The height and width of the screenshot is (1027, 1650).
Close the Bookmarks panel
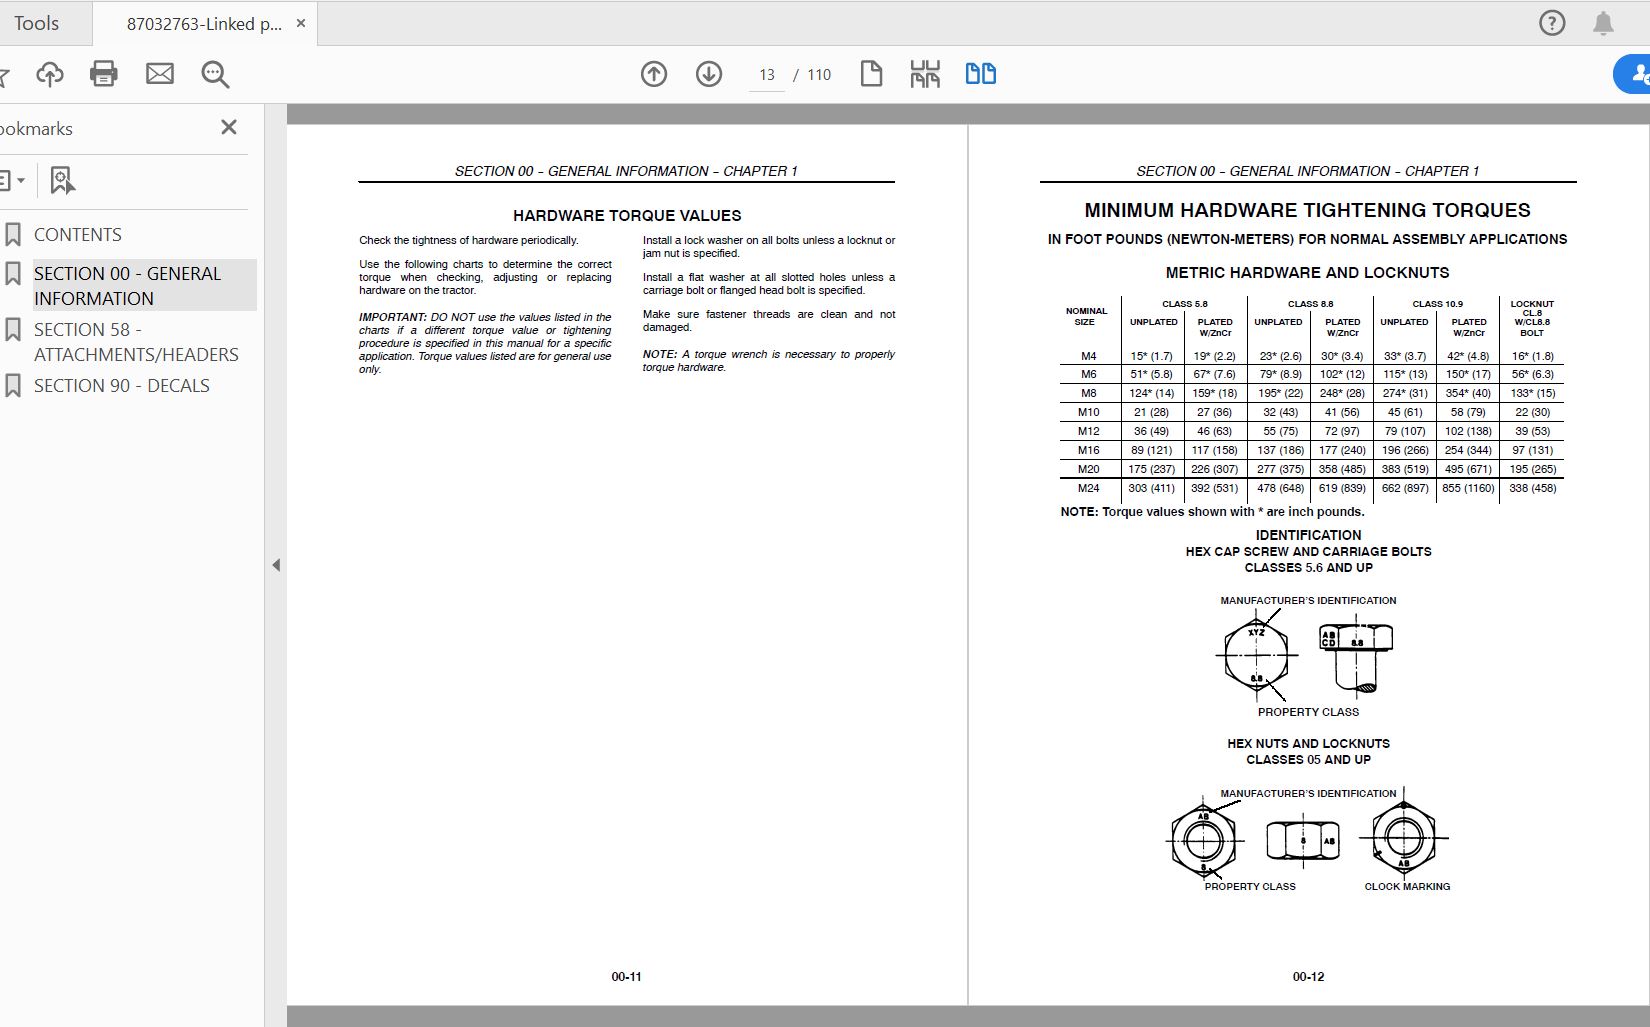[229, 127]
